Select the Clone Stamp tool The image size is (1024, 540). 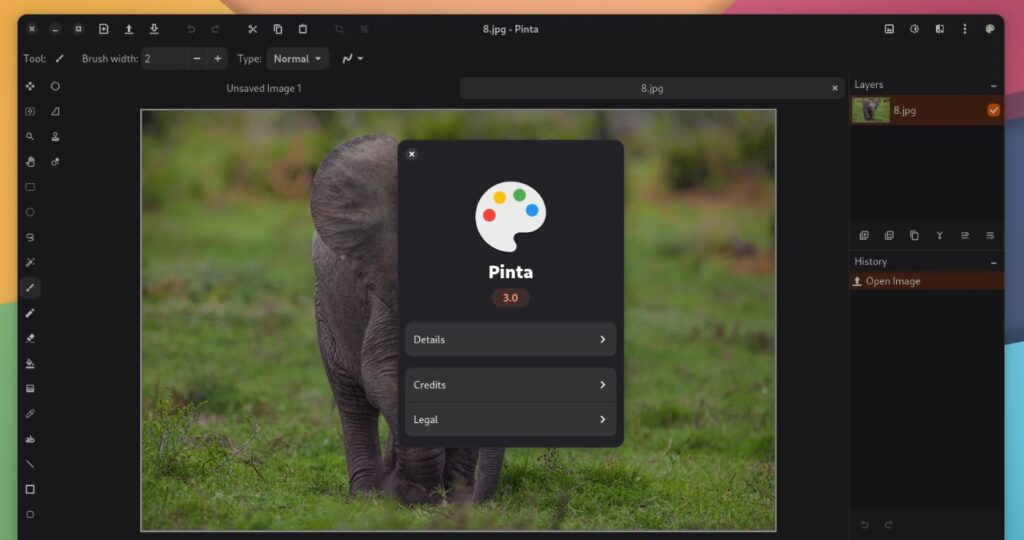(56, 136)
